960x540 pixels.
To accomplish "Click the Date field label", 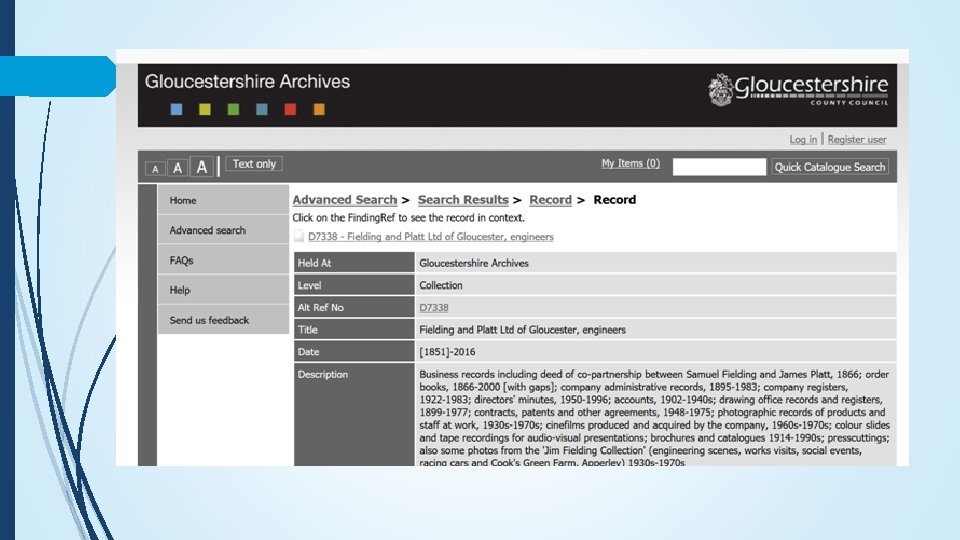I will point(354,351).
